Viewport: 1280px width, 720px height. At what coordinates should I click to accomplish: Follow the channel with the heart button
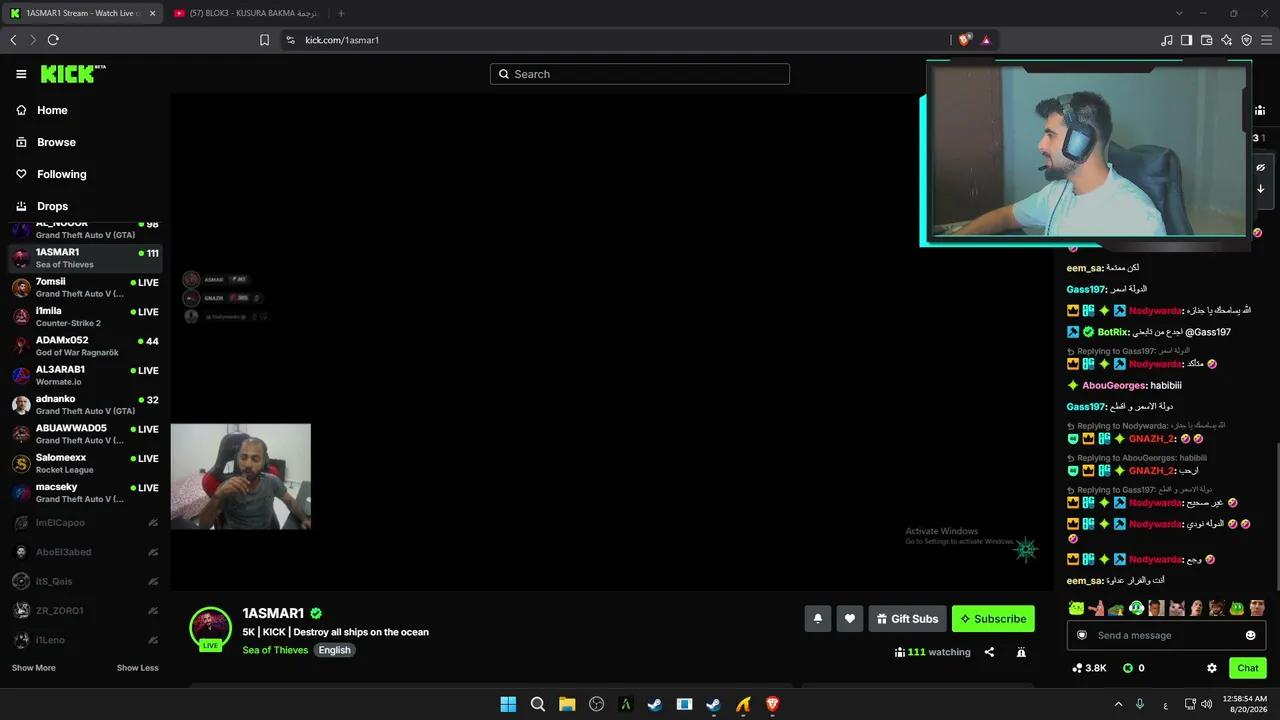[x=850, y=619]
